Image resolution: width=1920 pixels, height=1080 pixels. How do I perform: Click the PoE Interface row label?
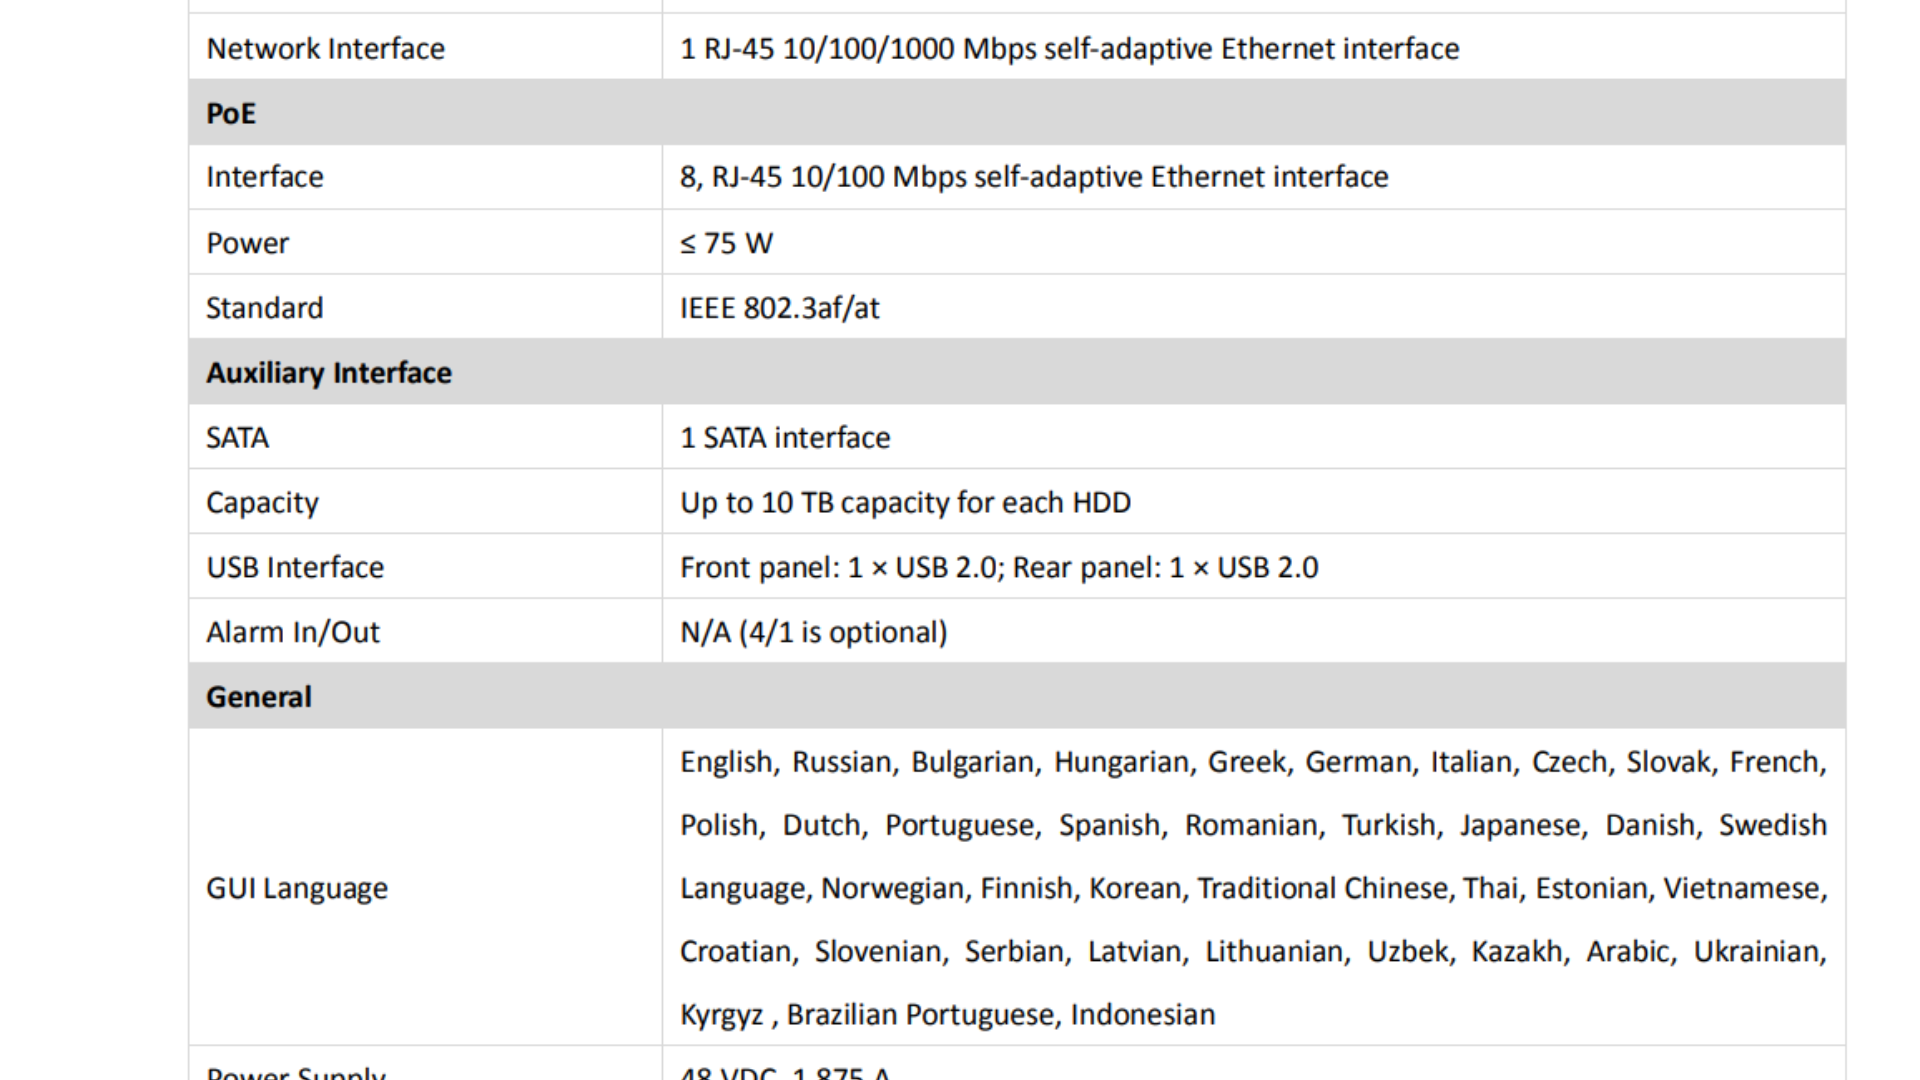click(265, 177)
